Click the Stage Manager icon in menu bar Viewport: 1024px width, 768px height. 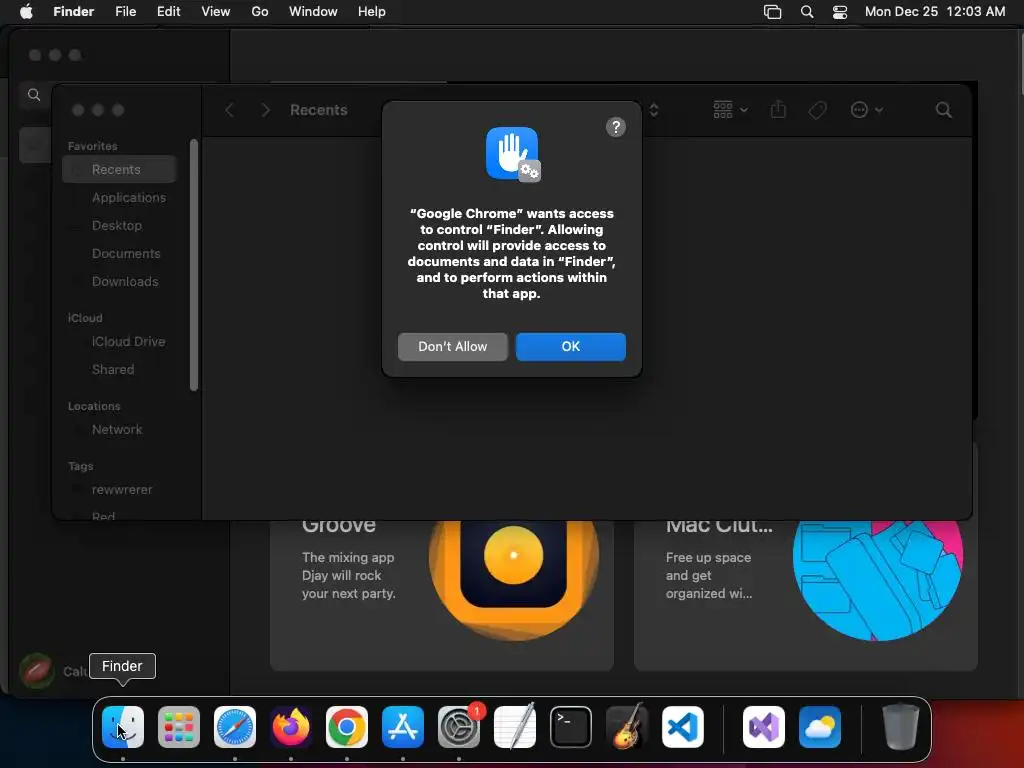[x=773, y=12]
